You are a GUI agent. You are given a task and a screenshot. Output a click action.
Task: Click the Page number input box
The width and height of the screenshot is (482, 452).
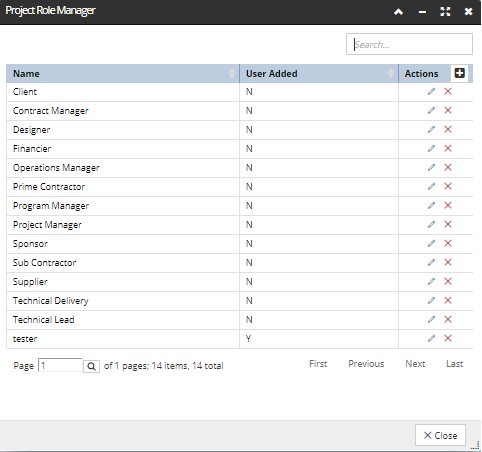(x=60, y=365)
